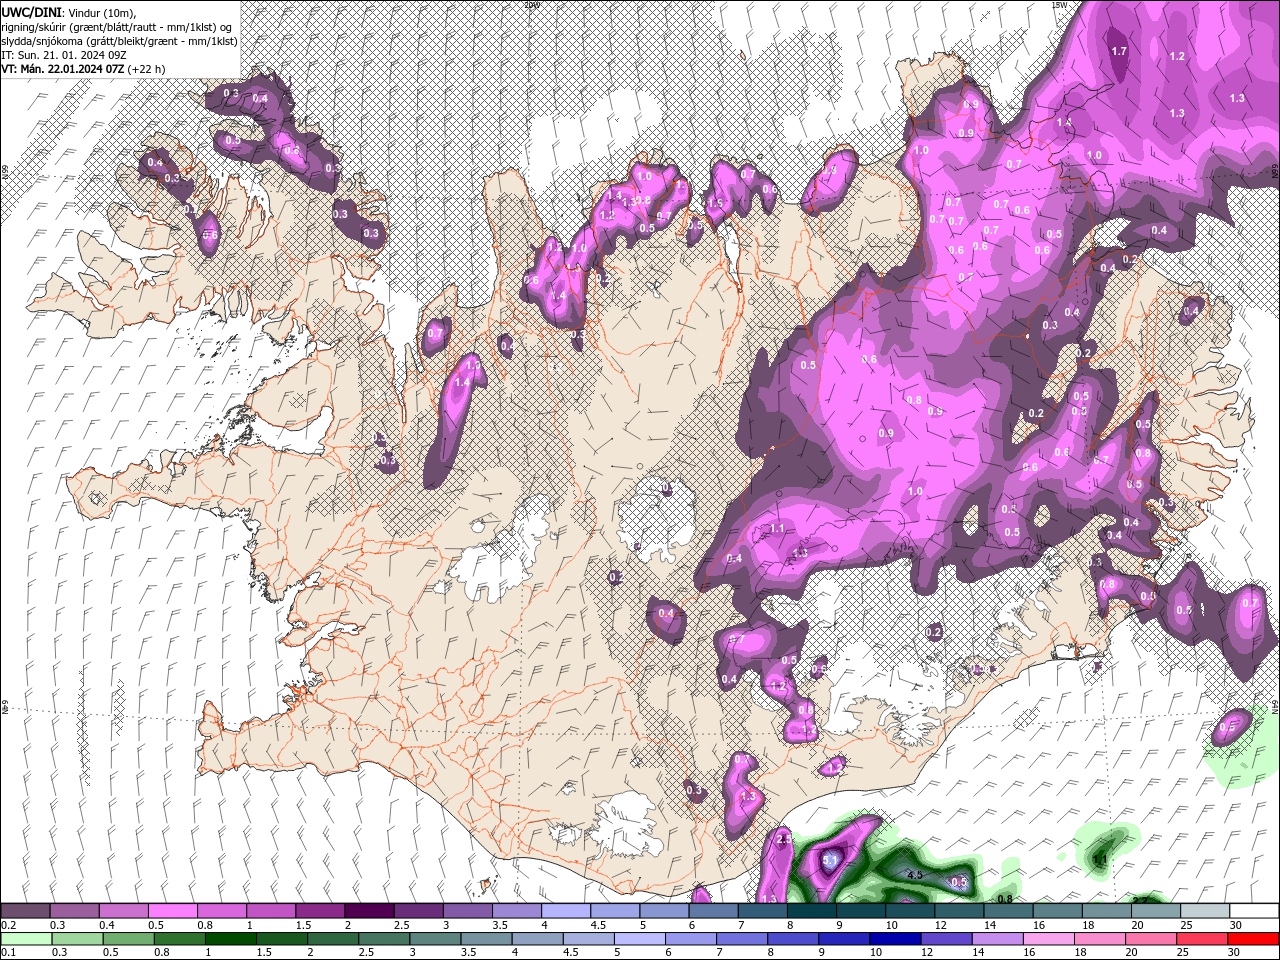Select the 0.1 pale green swatch in lower legend
Screen dimensions: 1280x960
click(x=26, y=938)
